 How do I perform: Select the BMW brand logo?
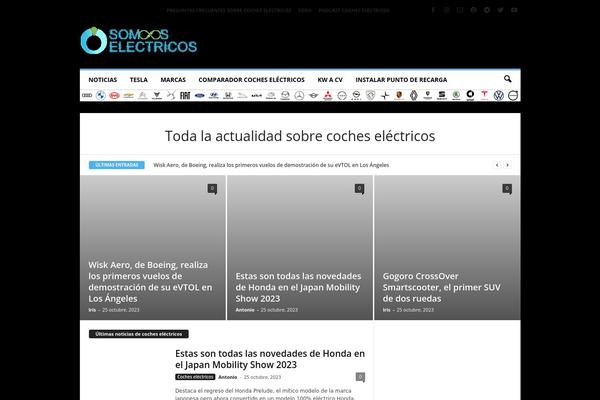coord(101,95)
